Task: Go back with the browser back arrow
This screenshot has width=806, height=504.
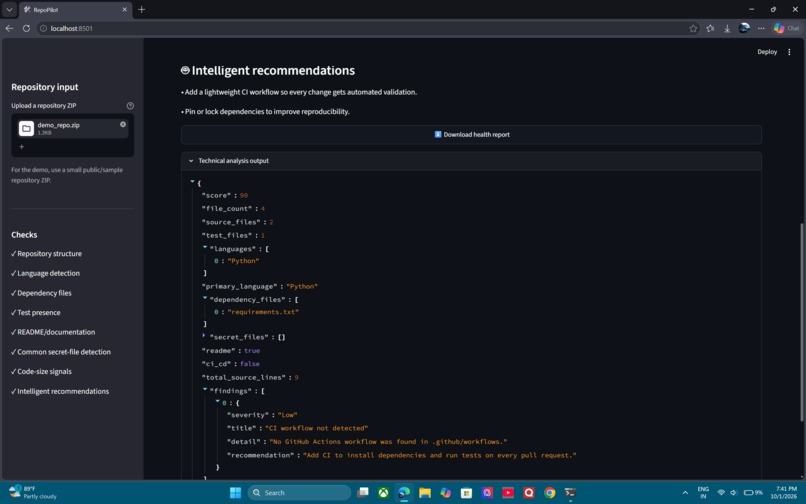Action: pos(9,28)
